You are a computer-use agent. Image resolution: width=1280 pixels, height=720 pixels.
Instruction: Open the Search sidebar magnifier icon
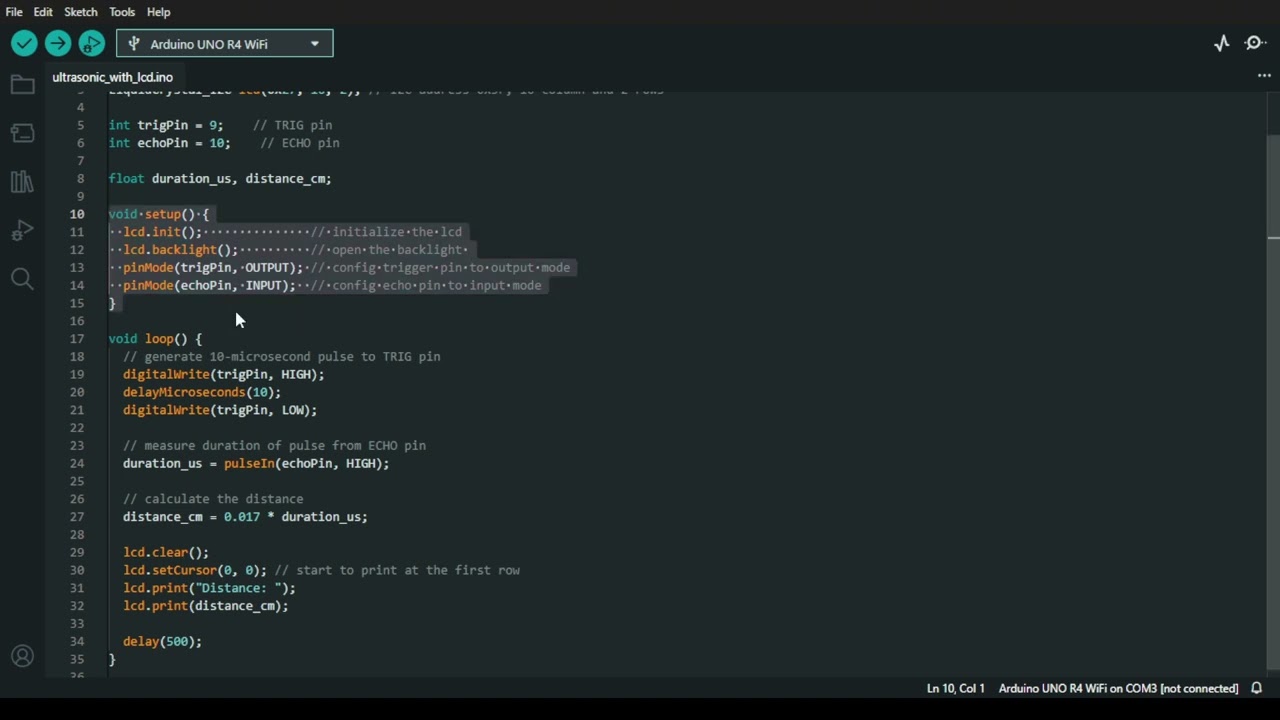click(x=22, y=278)
